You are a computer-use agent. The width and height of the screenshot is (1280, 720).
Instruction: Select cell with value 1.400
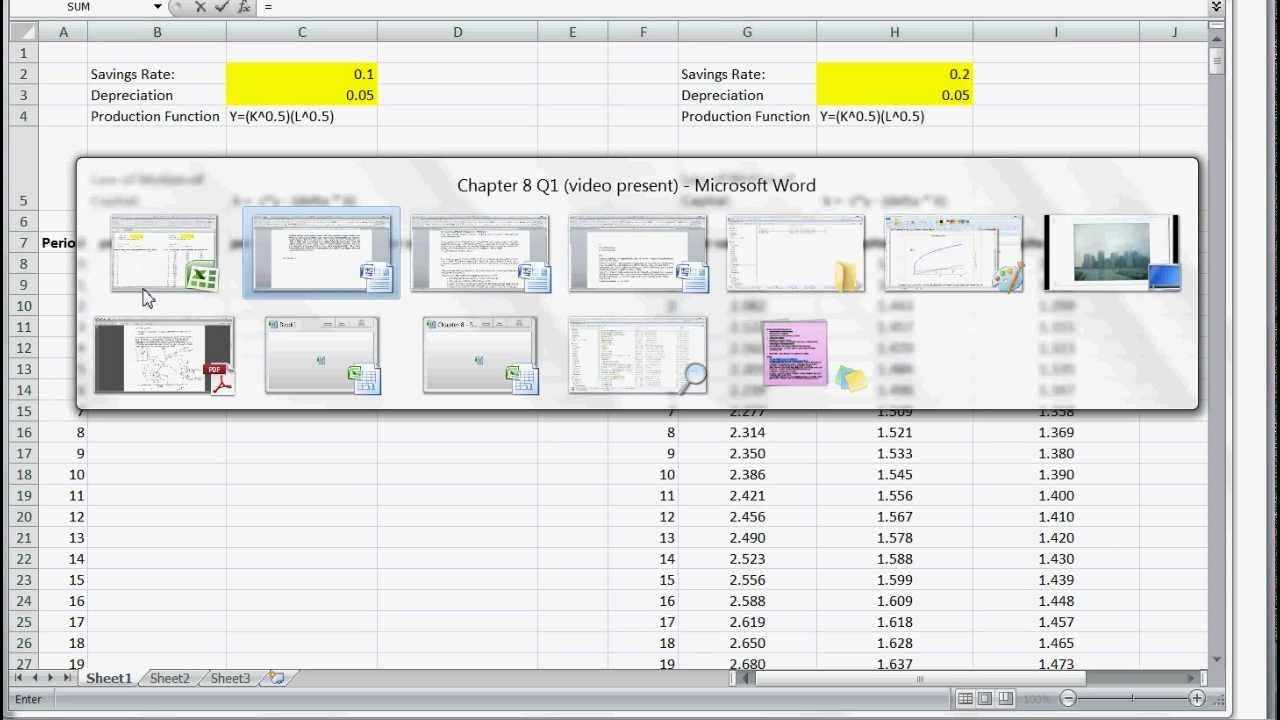tap(1056, 495)
